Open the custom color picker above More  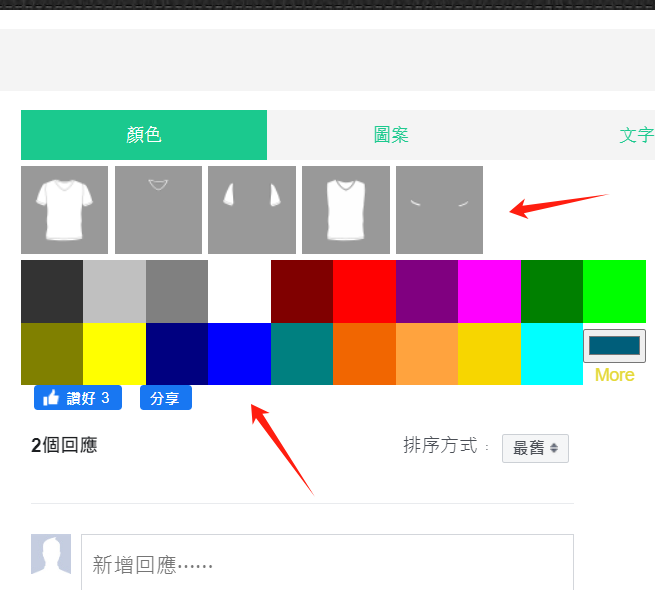(614, 346)
